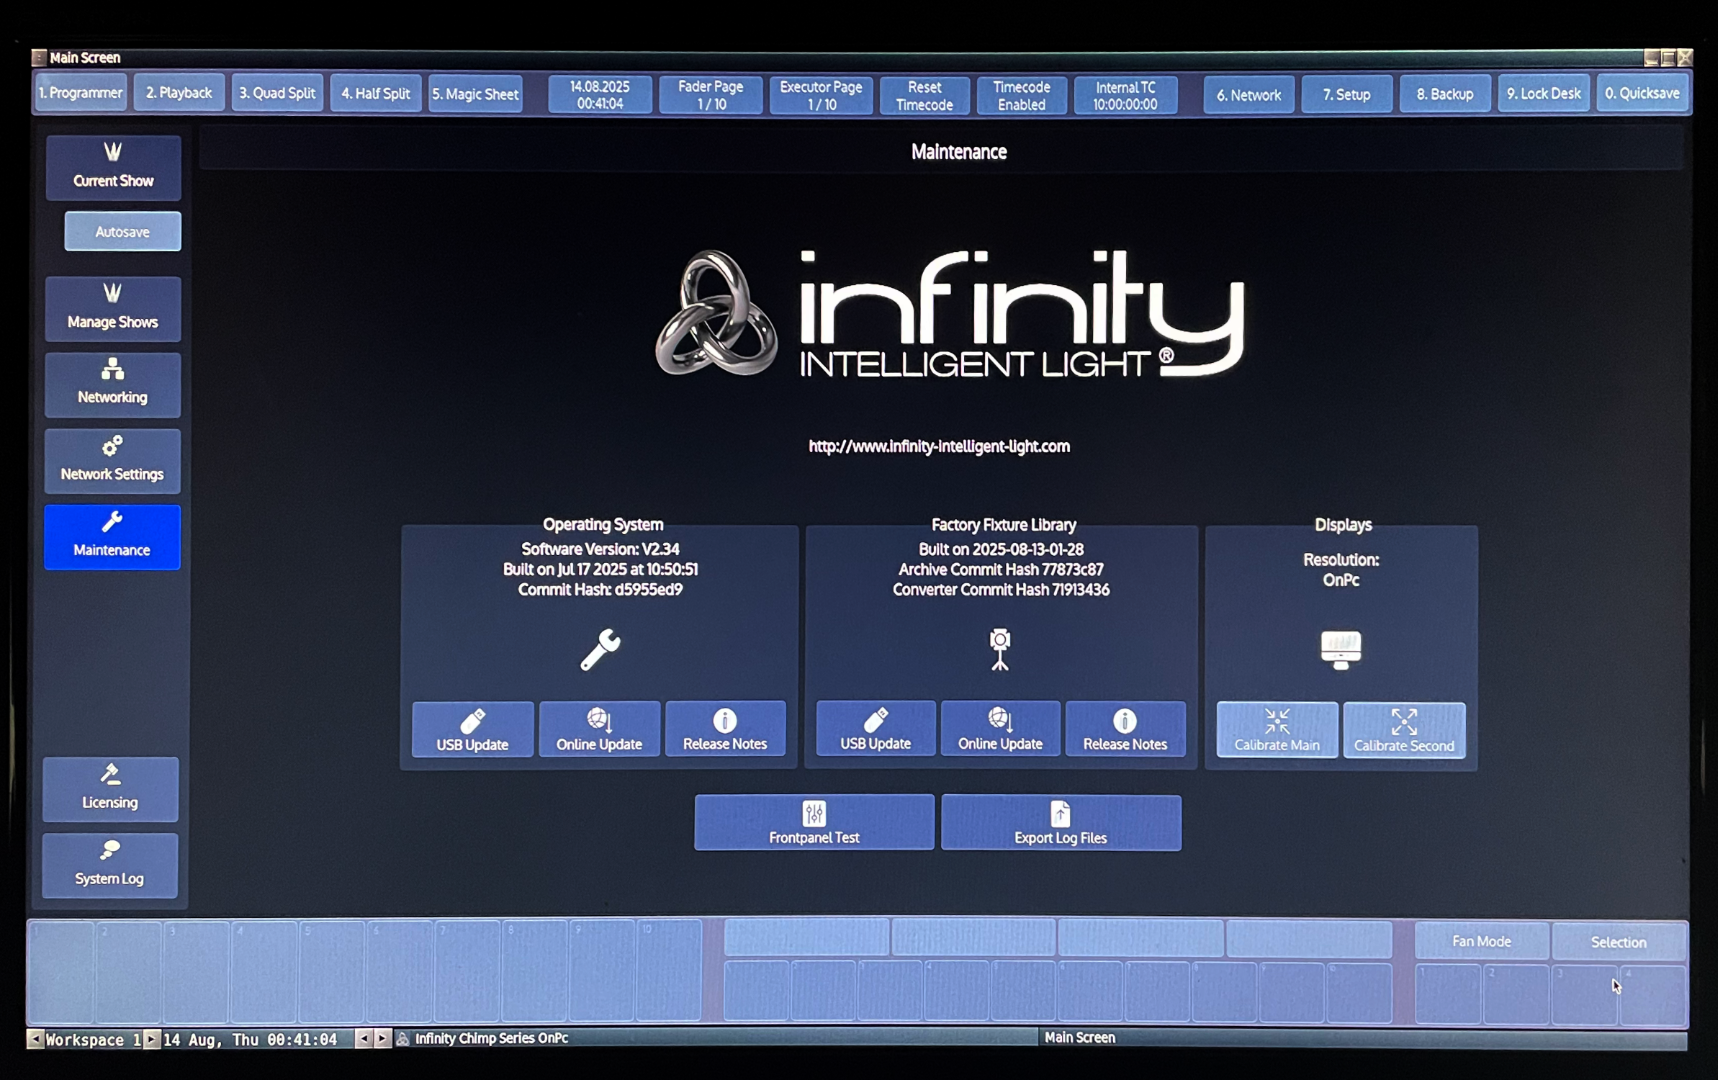Click Resolution: OnPc text

[x=1341, y=569]
